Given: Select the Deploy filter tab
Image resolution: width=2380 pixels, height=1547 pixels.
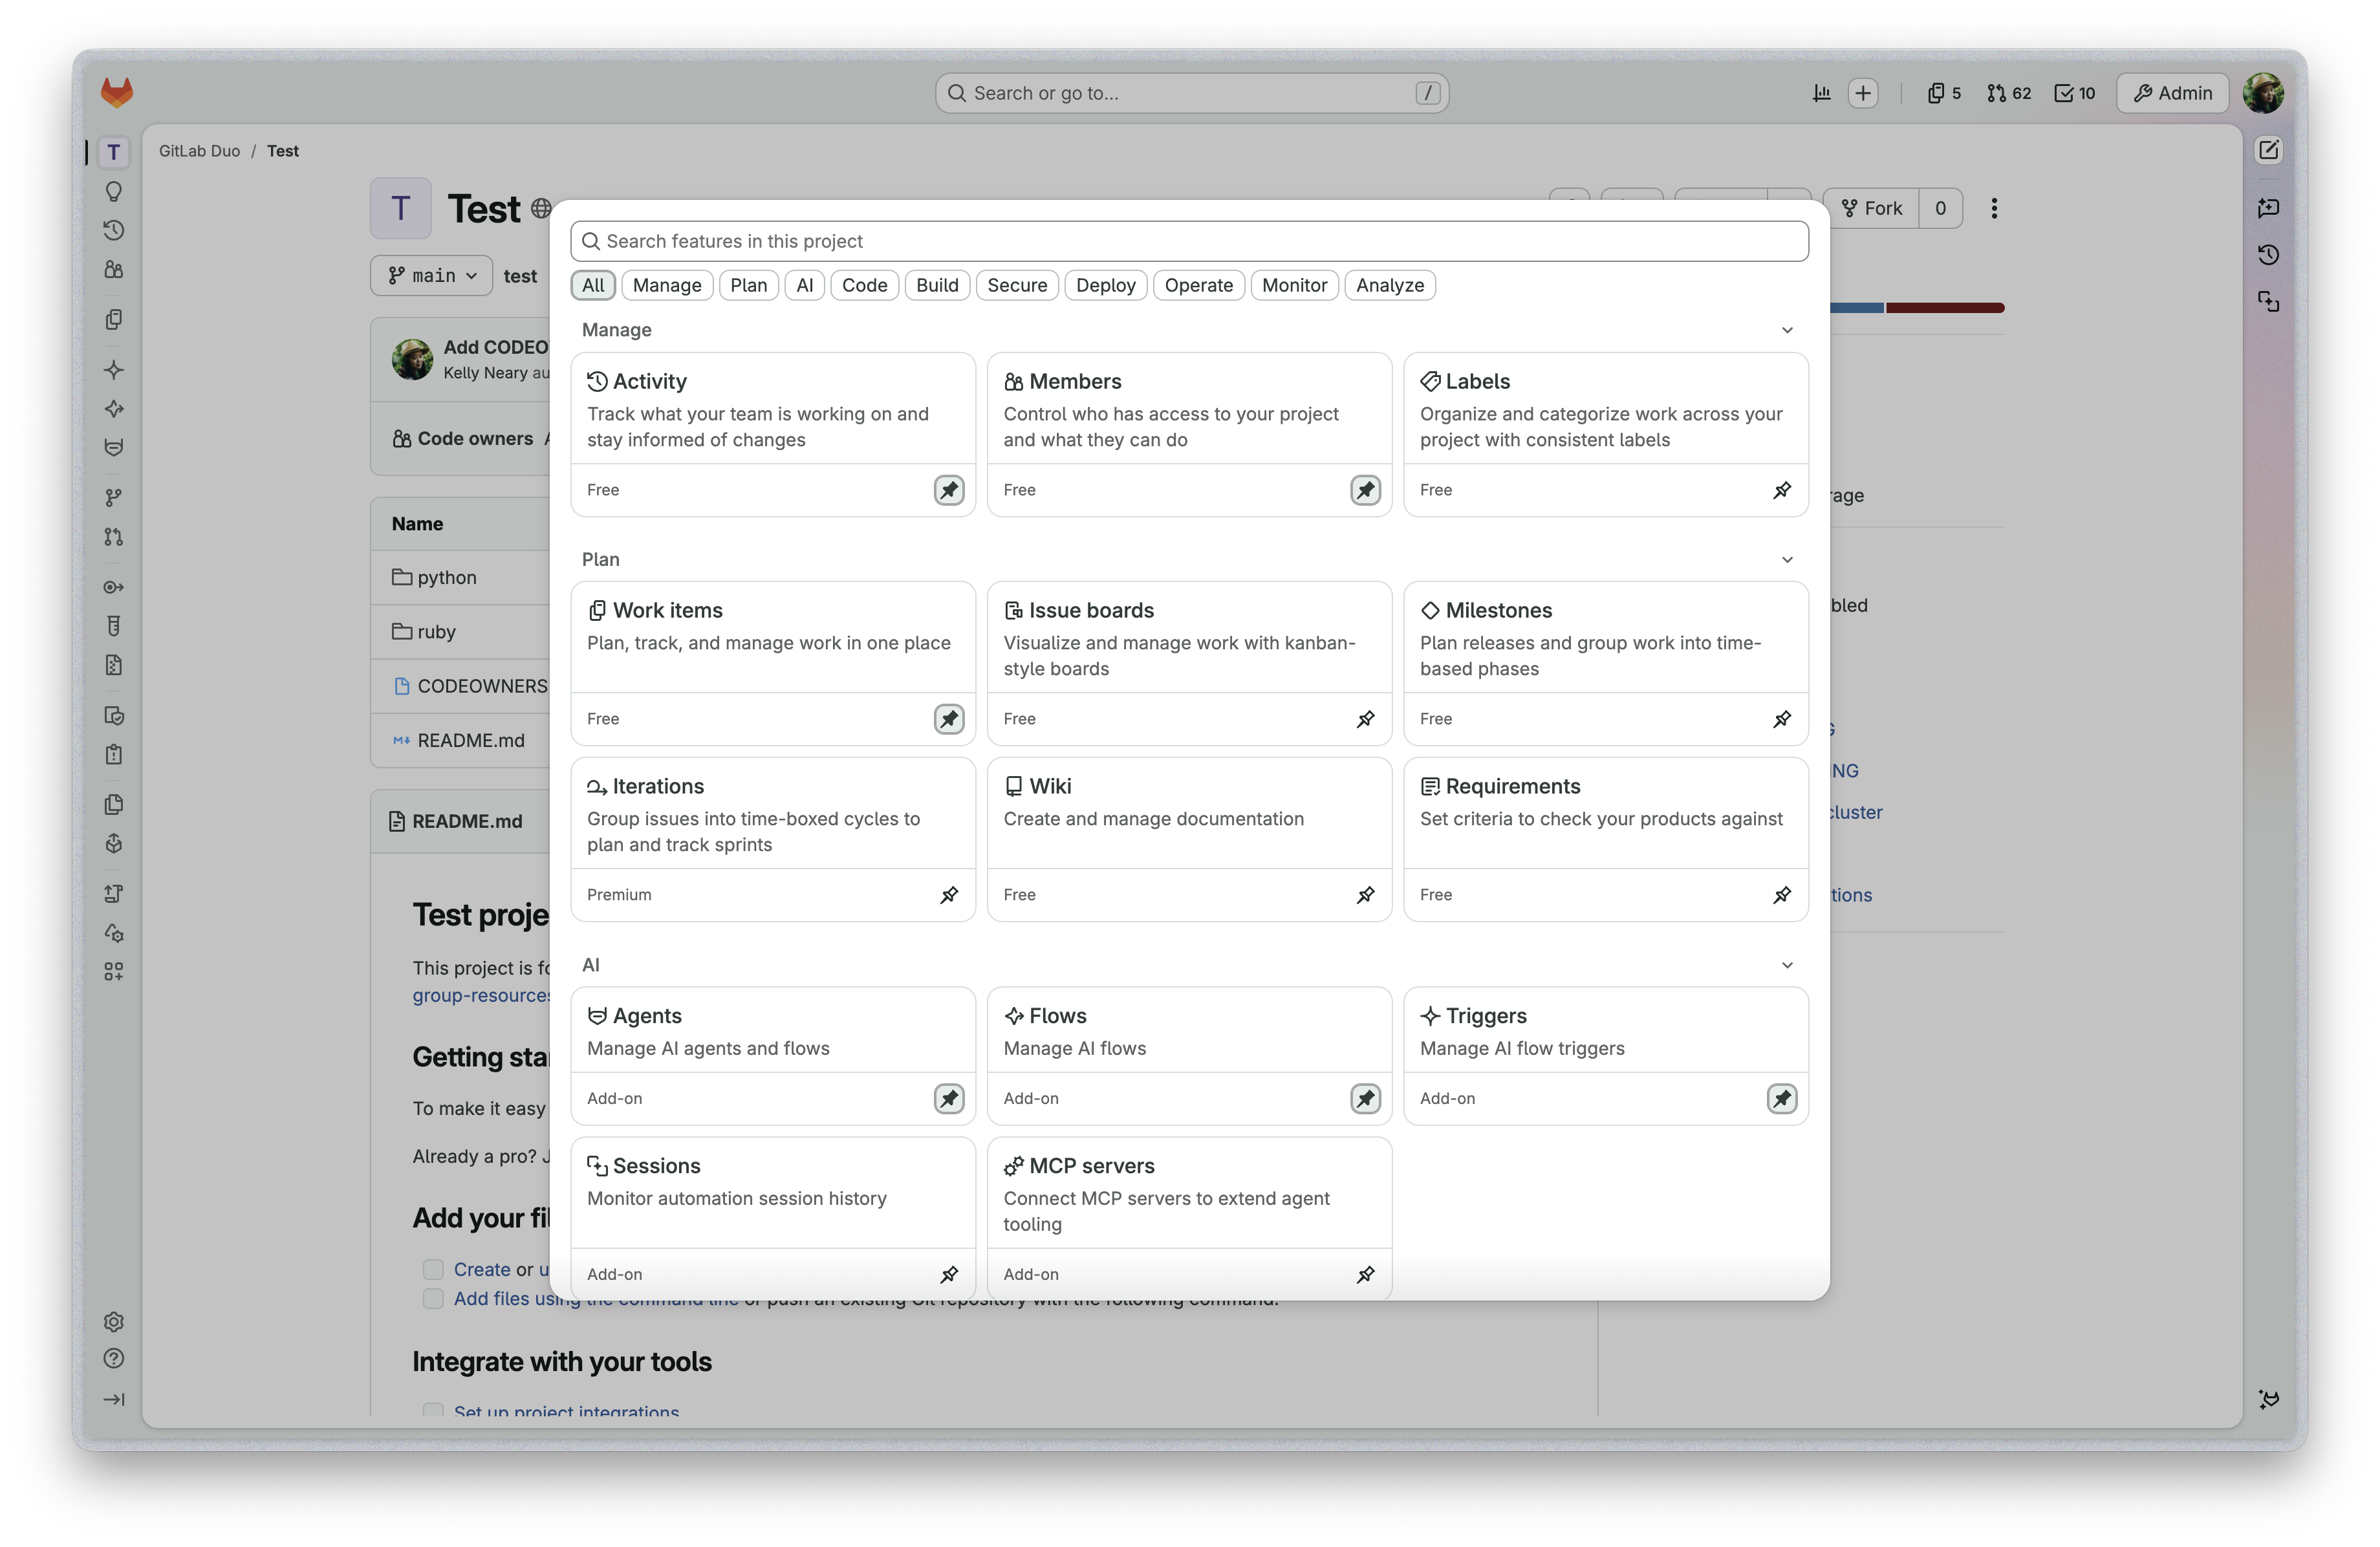Looking at the screenshot, I should pyautogui.click(x=1106, y=285).
